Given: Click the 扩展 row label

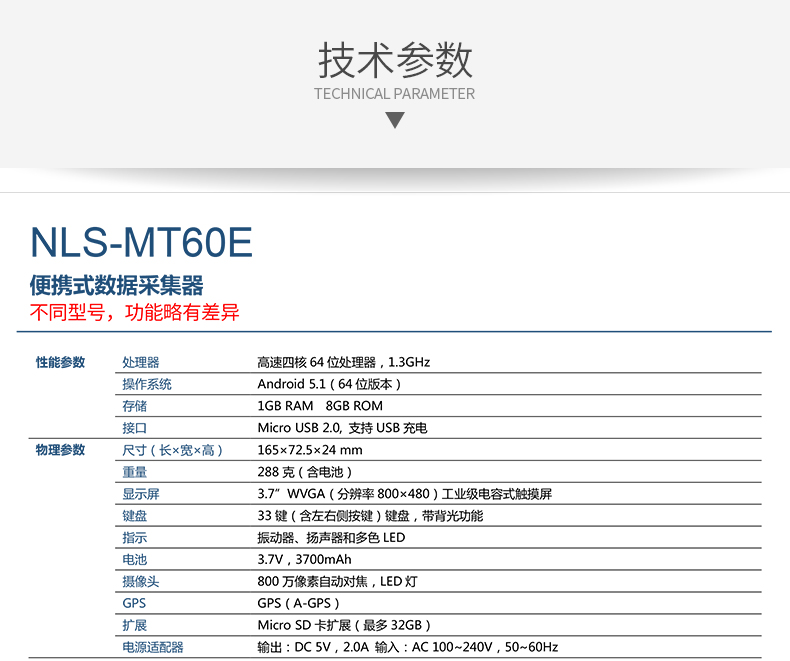Looking at the screenshot, I should click(x=135, y=625).
